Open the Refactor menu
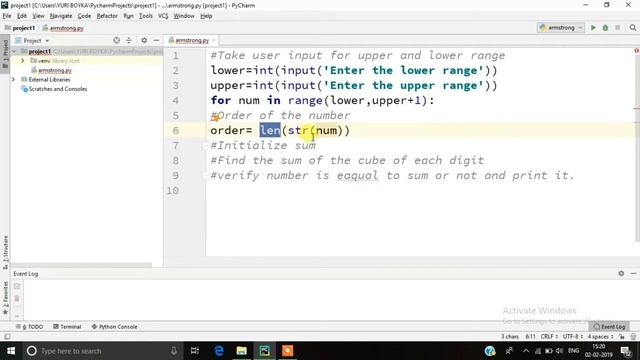This screenshot has width=640, height=360. (107, 16)
